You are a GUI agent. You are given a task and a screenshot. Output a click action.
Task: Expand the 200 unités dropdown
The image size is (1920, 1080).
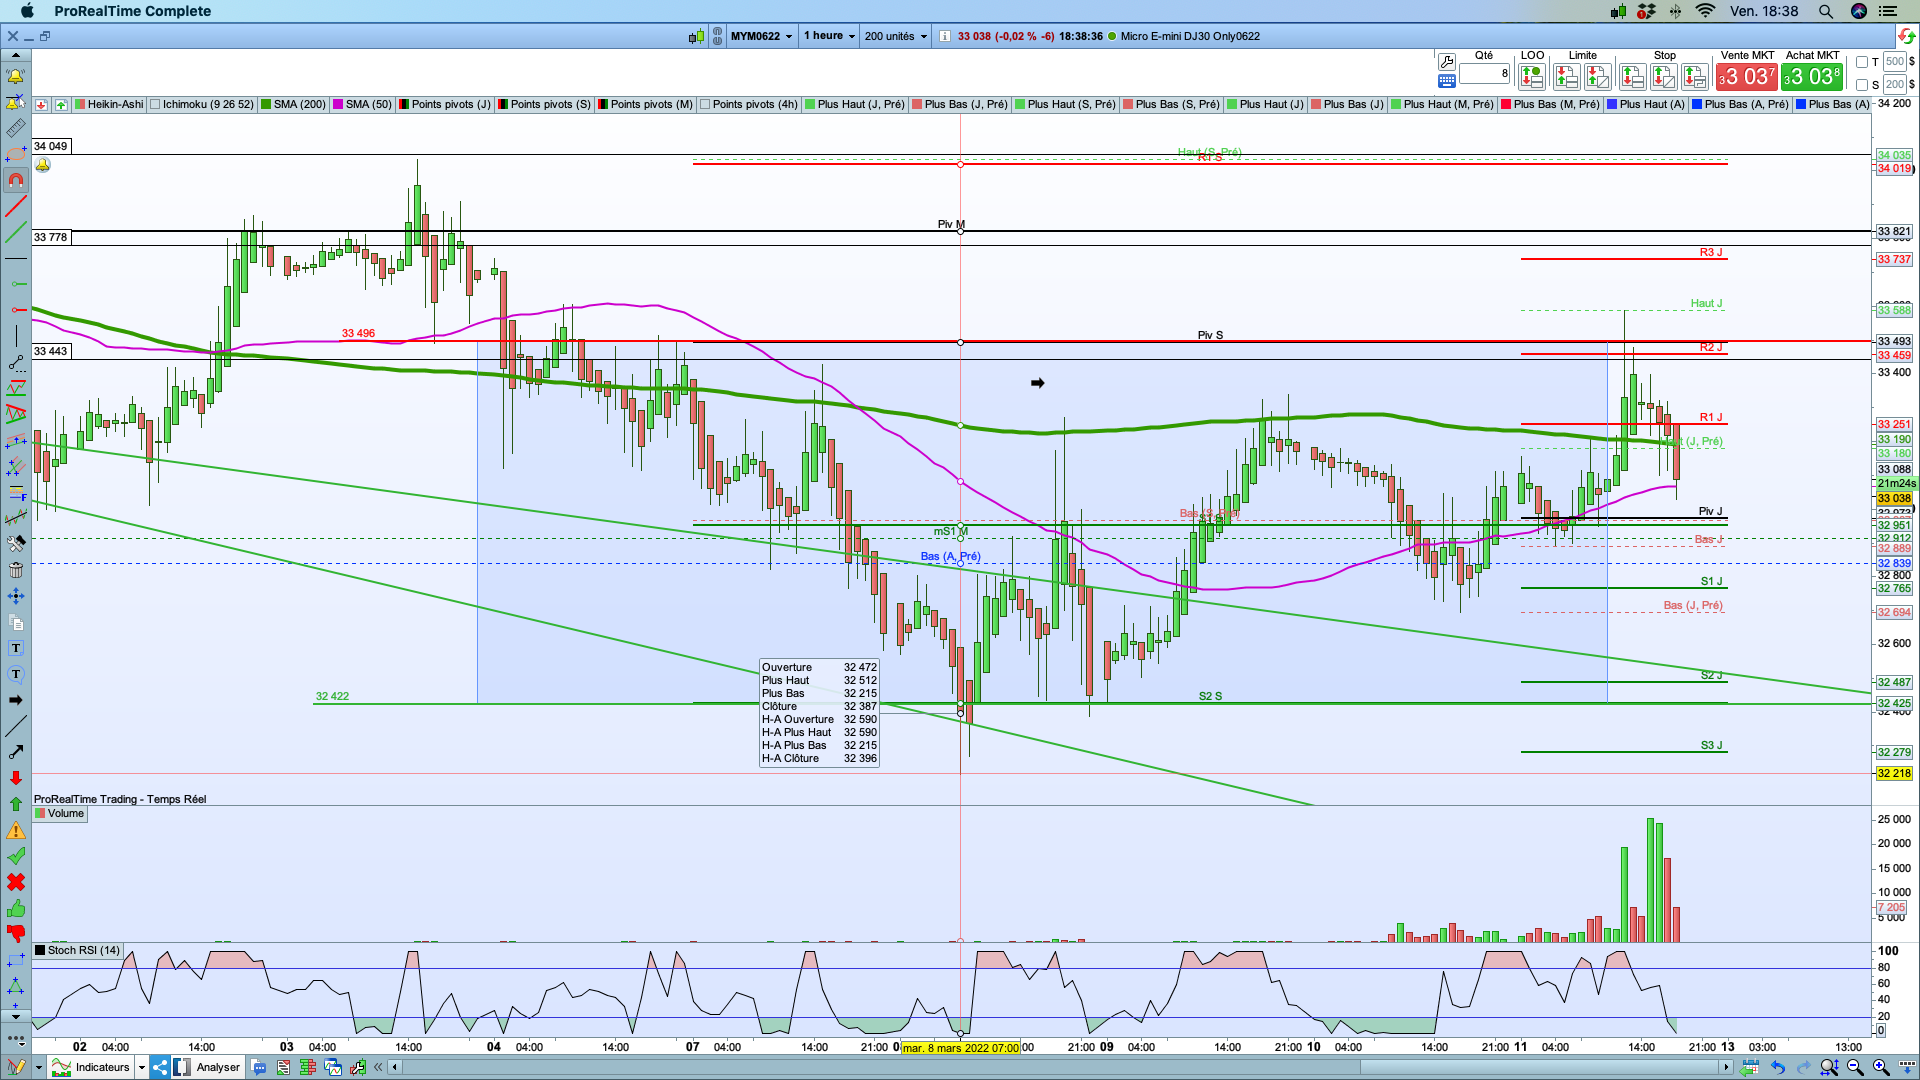pyautogui.click(x=895, y=36)
